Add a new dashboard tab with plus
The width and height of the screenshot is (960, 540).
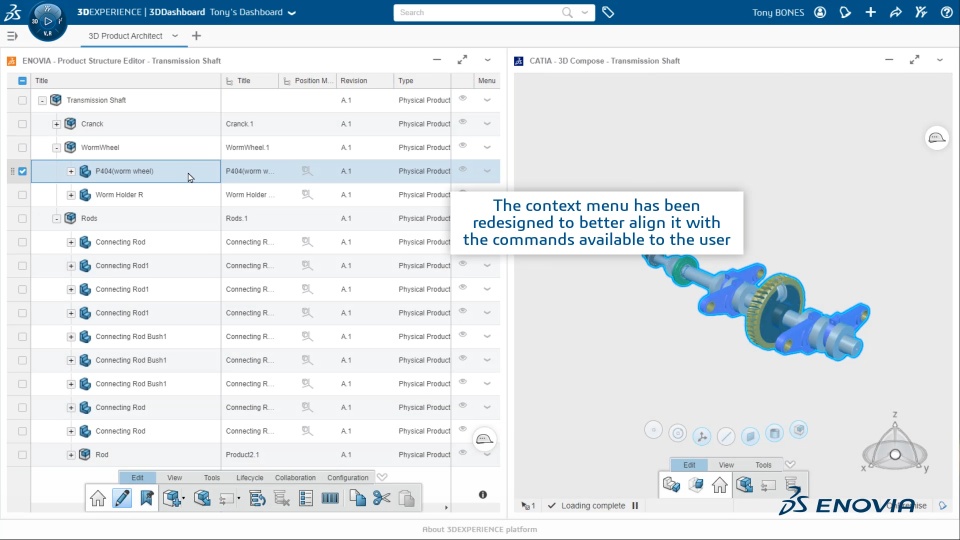[x=197, y=36]
